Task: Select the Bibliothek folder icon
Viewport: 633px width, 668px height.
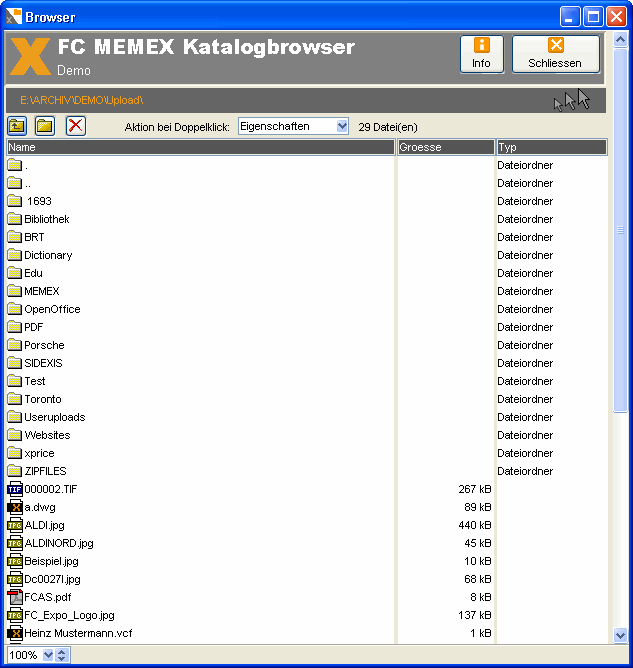Action: (x=14, y=219)
